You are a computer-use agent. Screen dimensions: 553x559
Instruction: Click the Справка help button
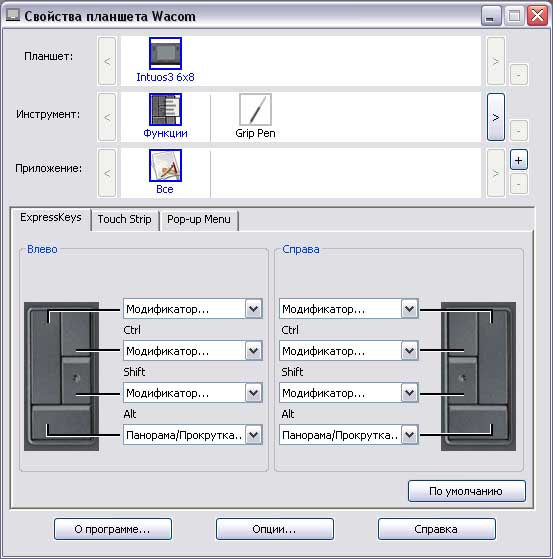436,529
